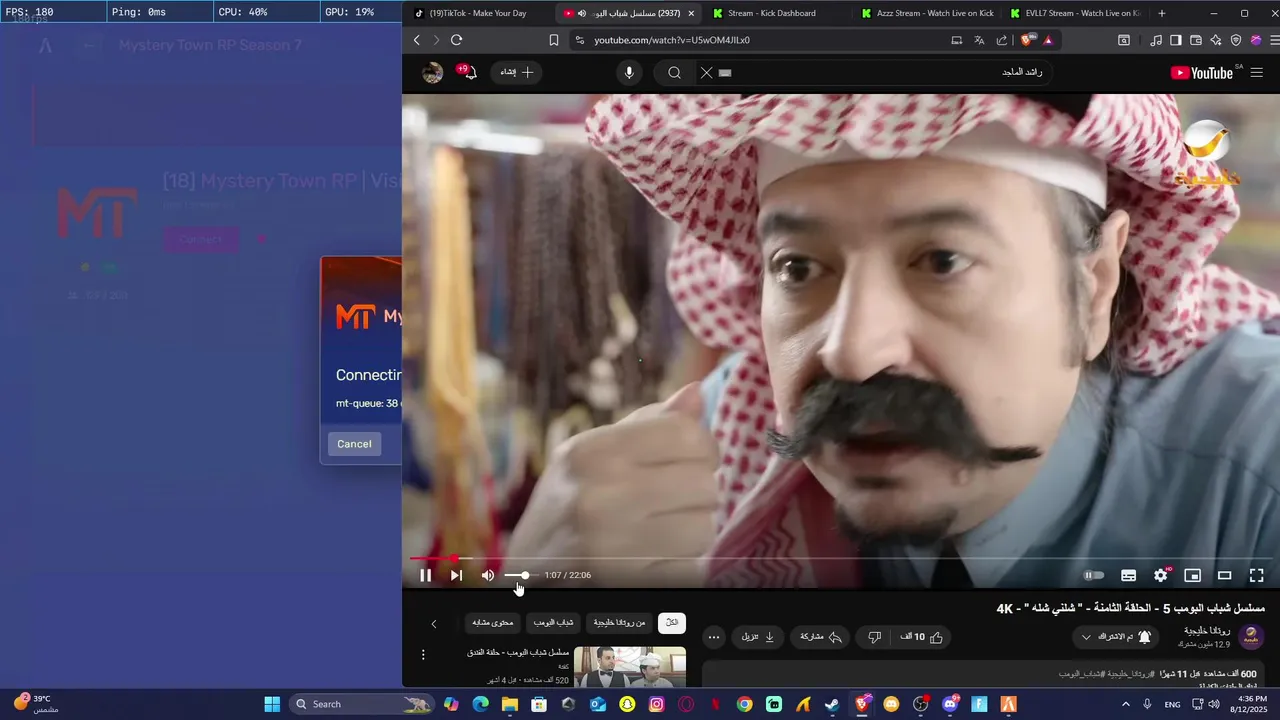The image size is (1280, 720).
Task: Adjust the video volume slider
Action: point(521,575)
